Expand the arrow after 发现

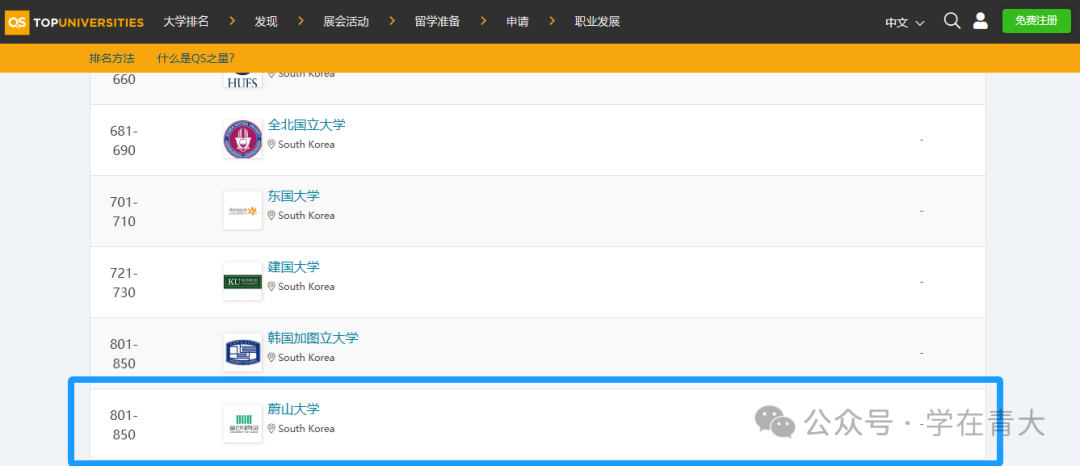[300, 21]
